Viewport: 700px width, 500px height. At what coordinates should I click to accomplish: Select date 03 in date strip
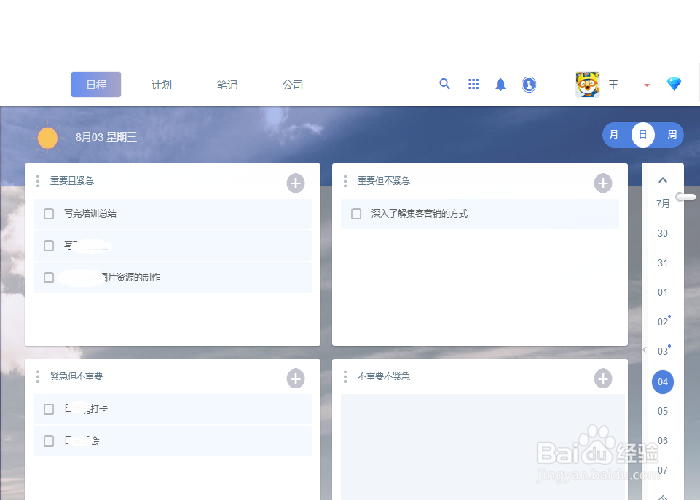coord(663,351)
